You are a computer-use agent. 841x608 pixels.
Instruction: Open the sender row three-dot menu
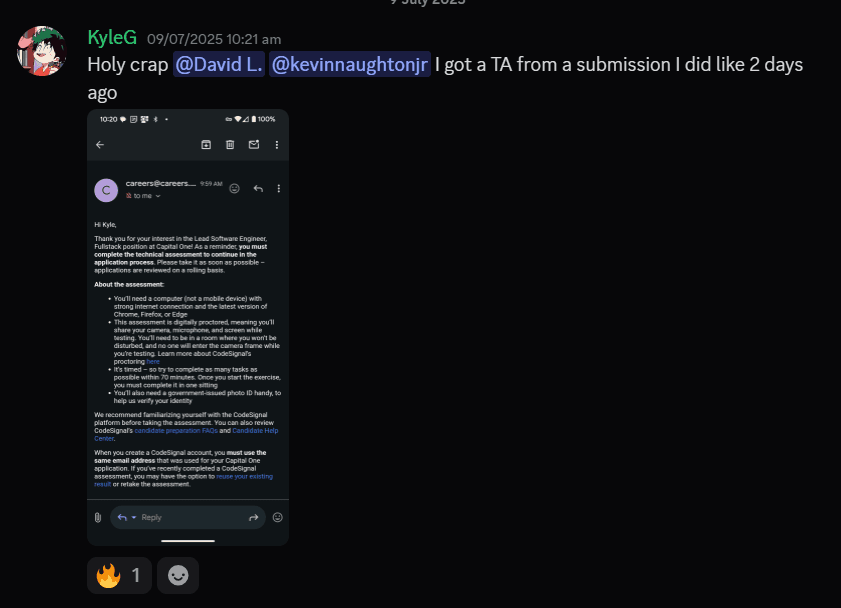point(278,189)
